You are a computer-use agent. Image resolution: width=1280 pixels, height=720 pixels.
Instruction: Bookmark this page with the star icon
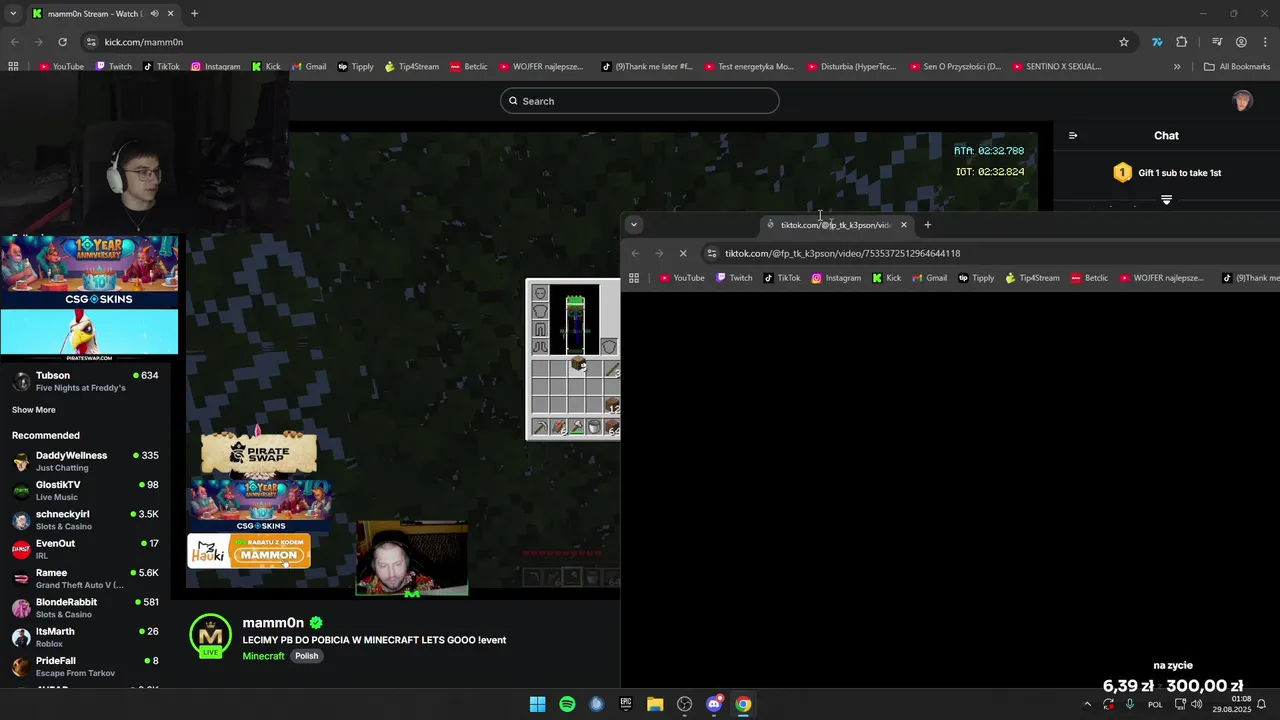point(1124,42)
